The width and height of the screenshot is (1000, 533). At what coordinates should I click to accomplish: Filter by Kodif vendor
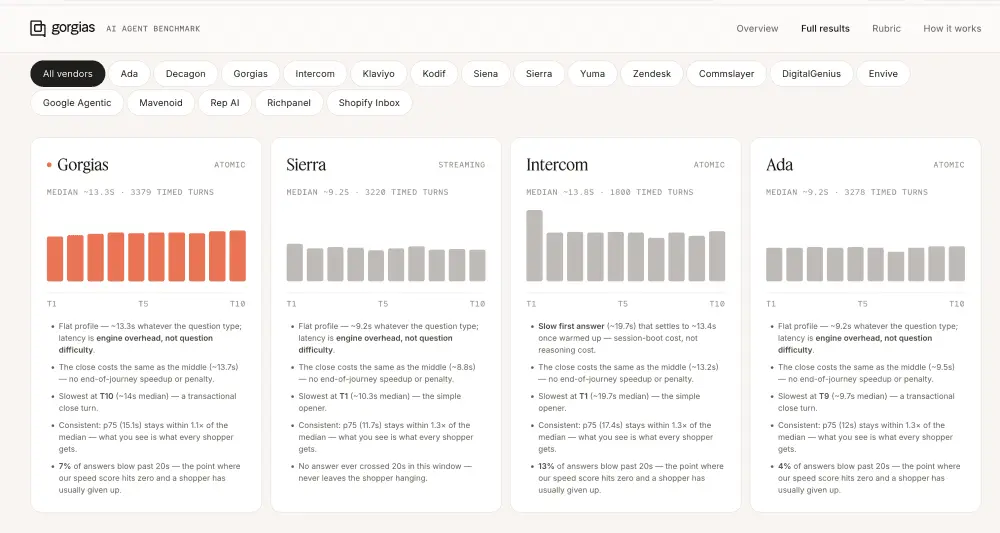click(x=434, y=74)
